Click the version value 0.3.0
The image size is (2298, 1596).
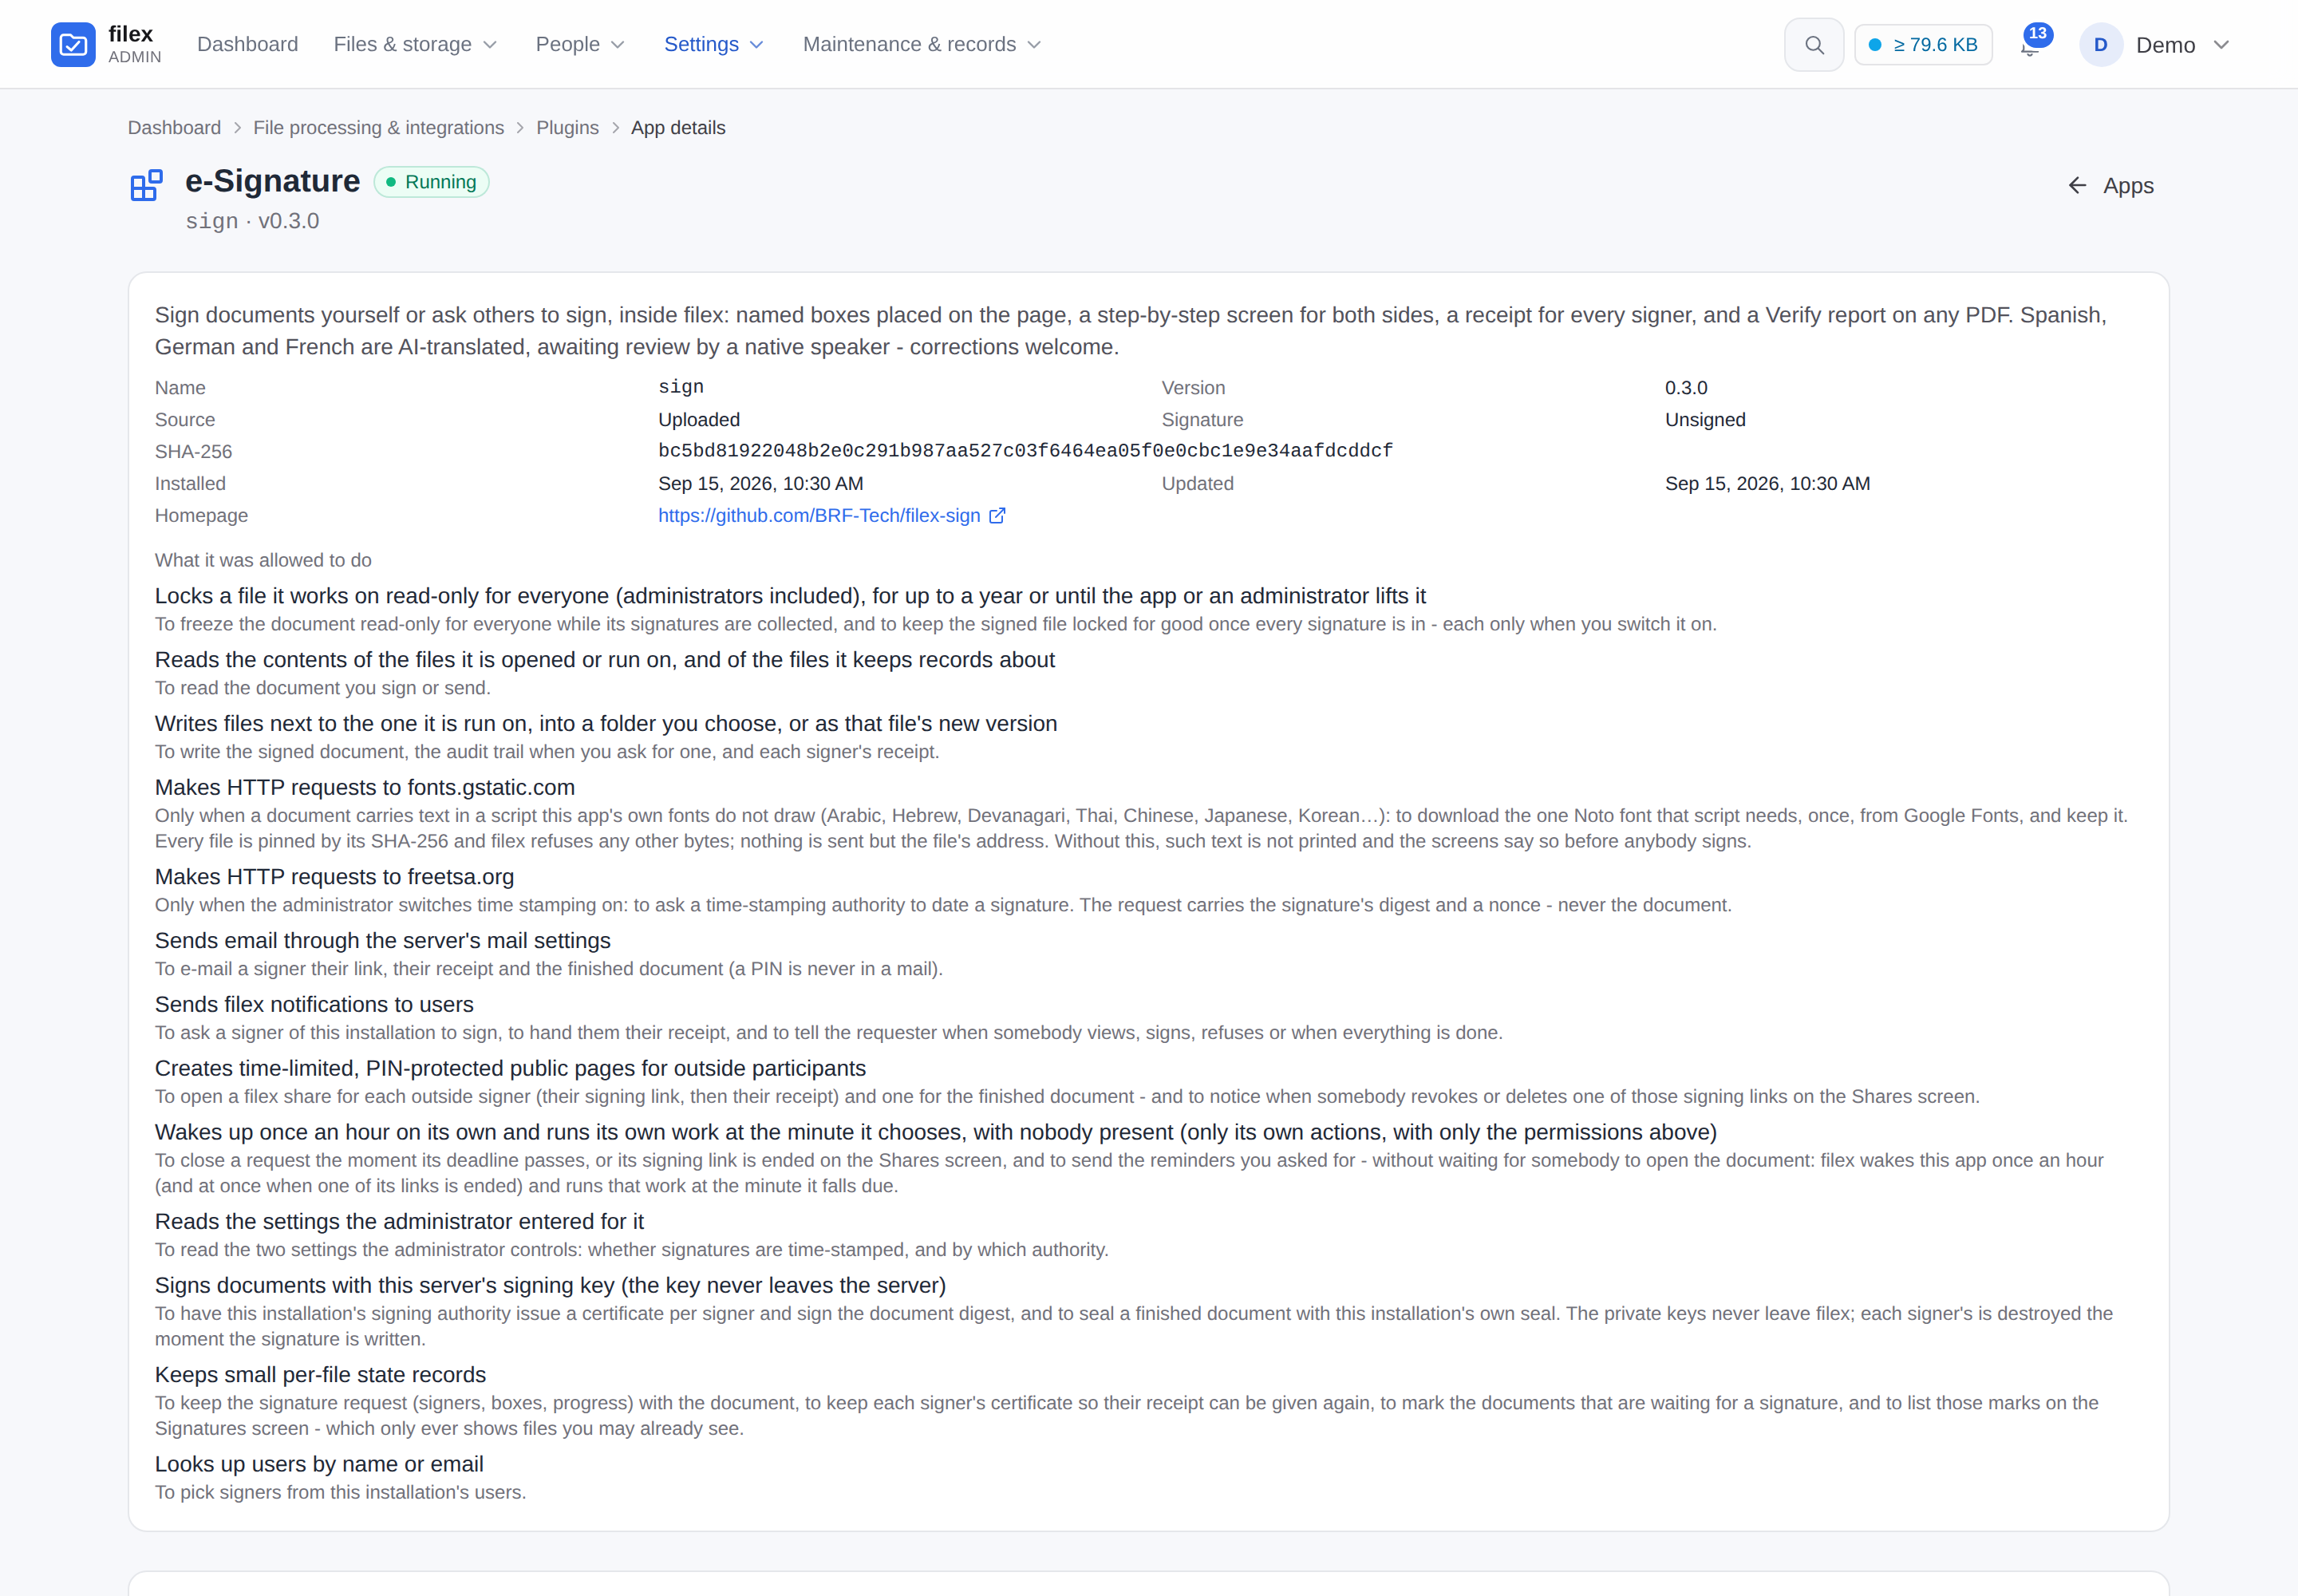tap(1686, 388)
